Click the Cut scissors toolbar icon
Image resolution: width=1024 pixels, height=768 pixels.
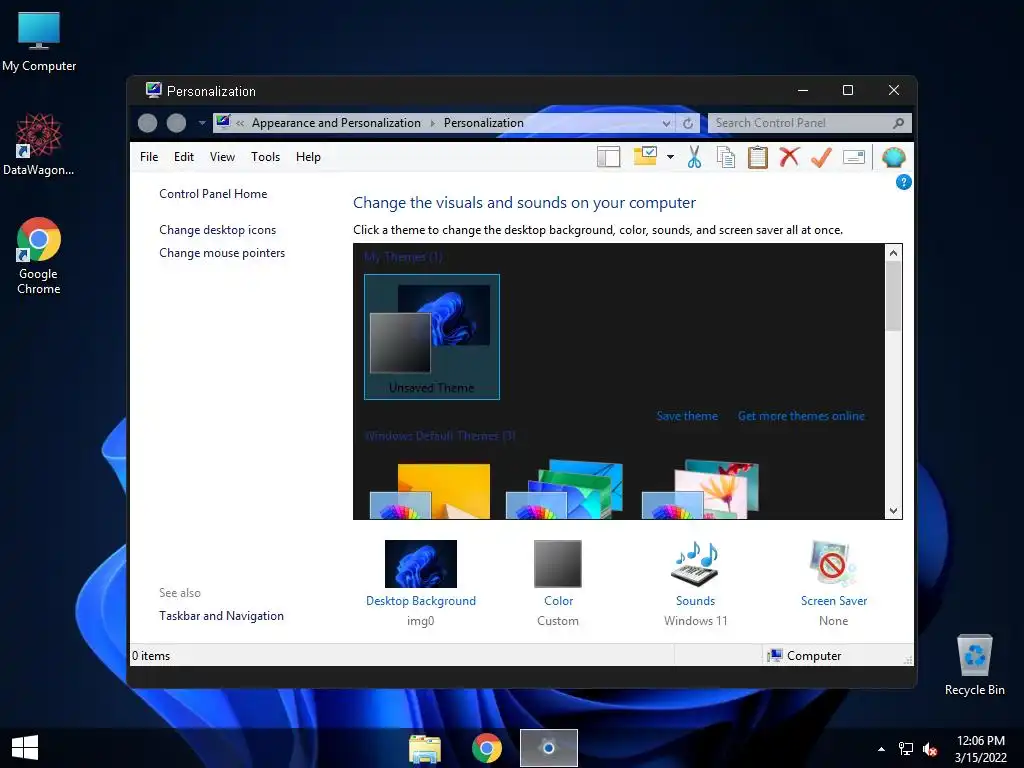pos(694,157)
